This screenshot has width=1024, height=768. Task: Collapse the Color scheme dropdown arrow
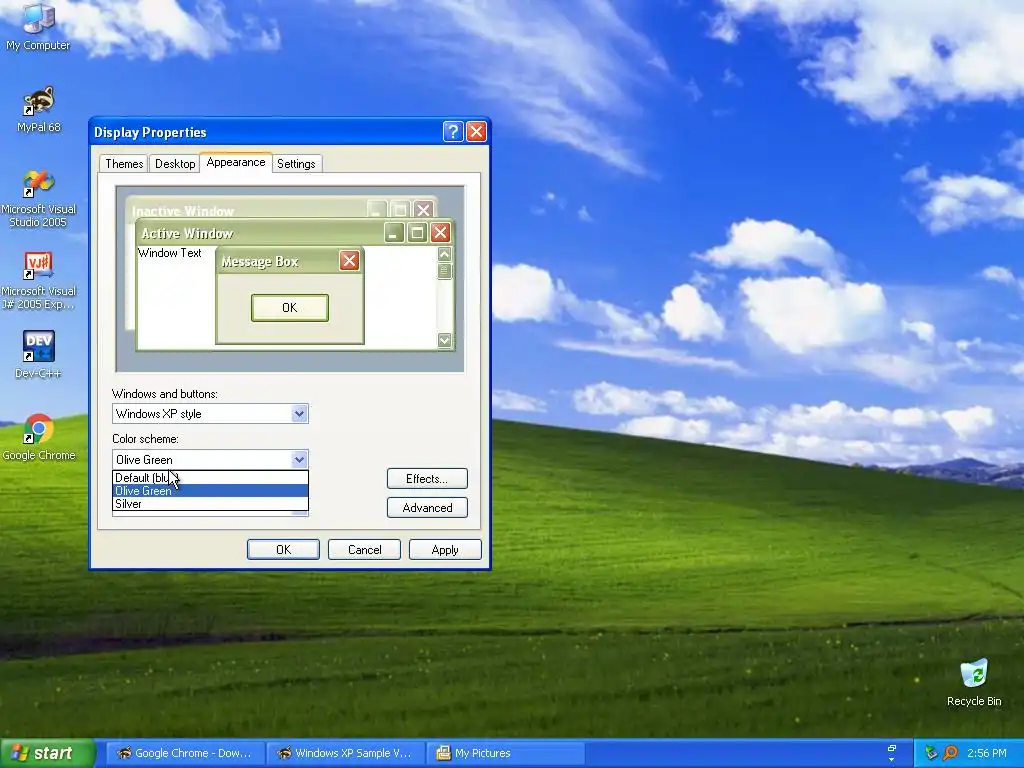click(299, 459)
